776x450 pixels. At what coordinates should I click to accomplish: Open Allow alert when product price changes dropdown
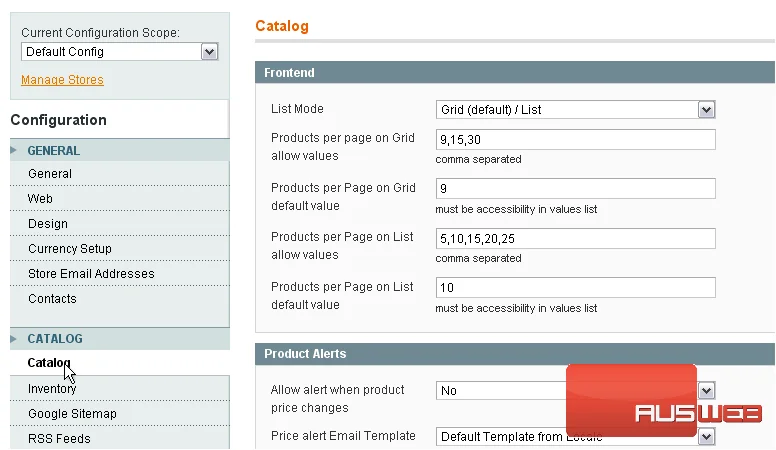576,391
